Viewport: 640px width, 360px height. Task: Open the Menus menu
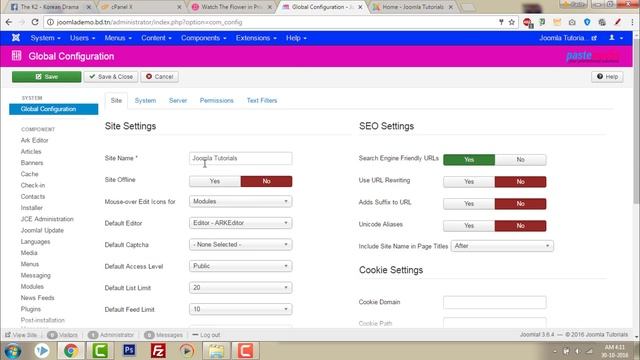click(118, 38)
